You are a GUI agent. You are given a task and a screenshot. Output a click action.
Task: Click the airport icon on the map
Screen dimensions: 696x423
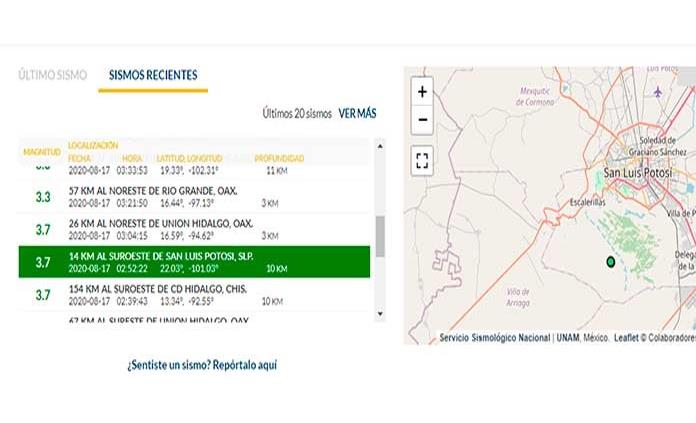click(657, 92)
